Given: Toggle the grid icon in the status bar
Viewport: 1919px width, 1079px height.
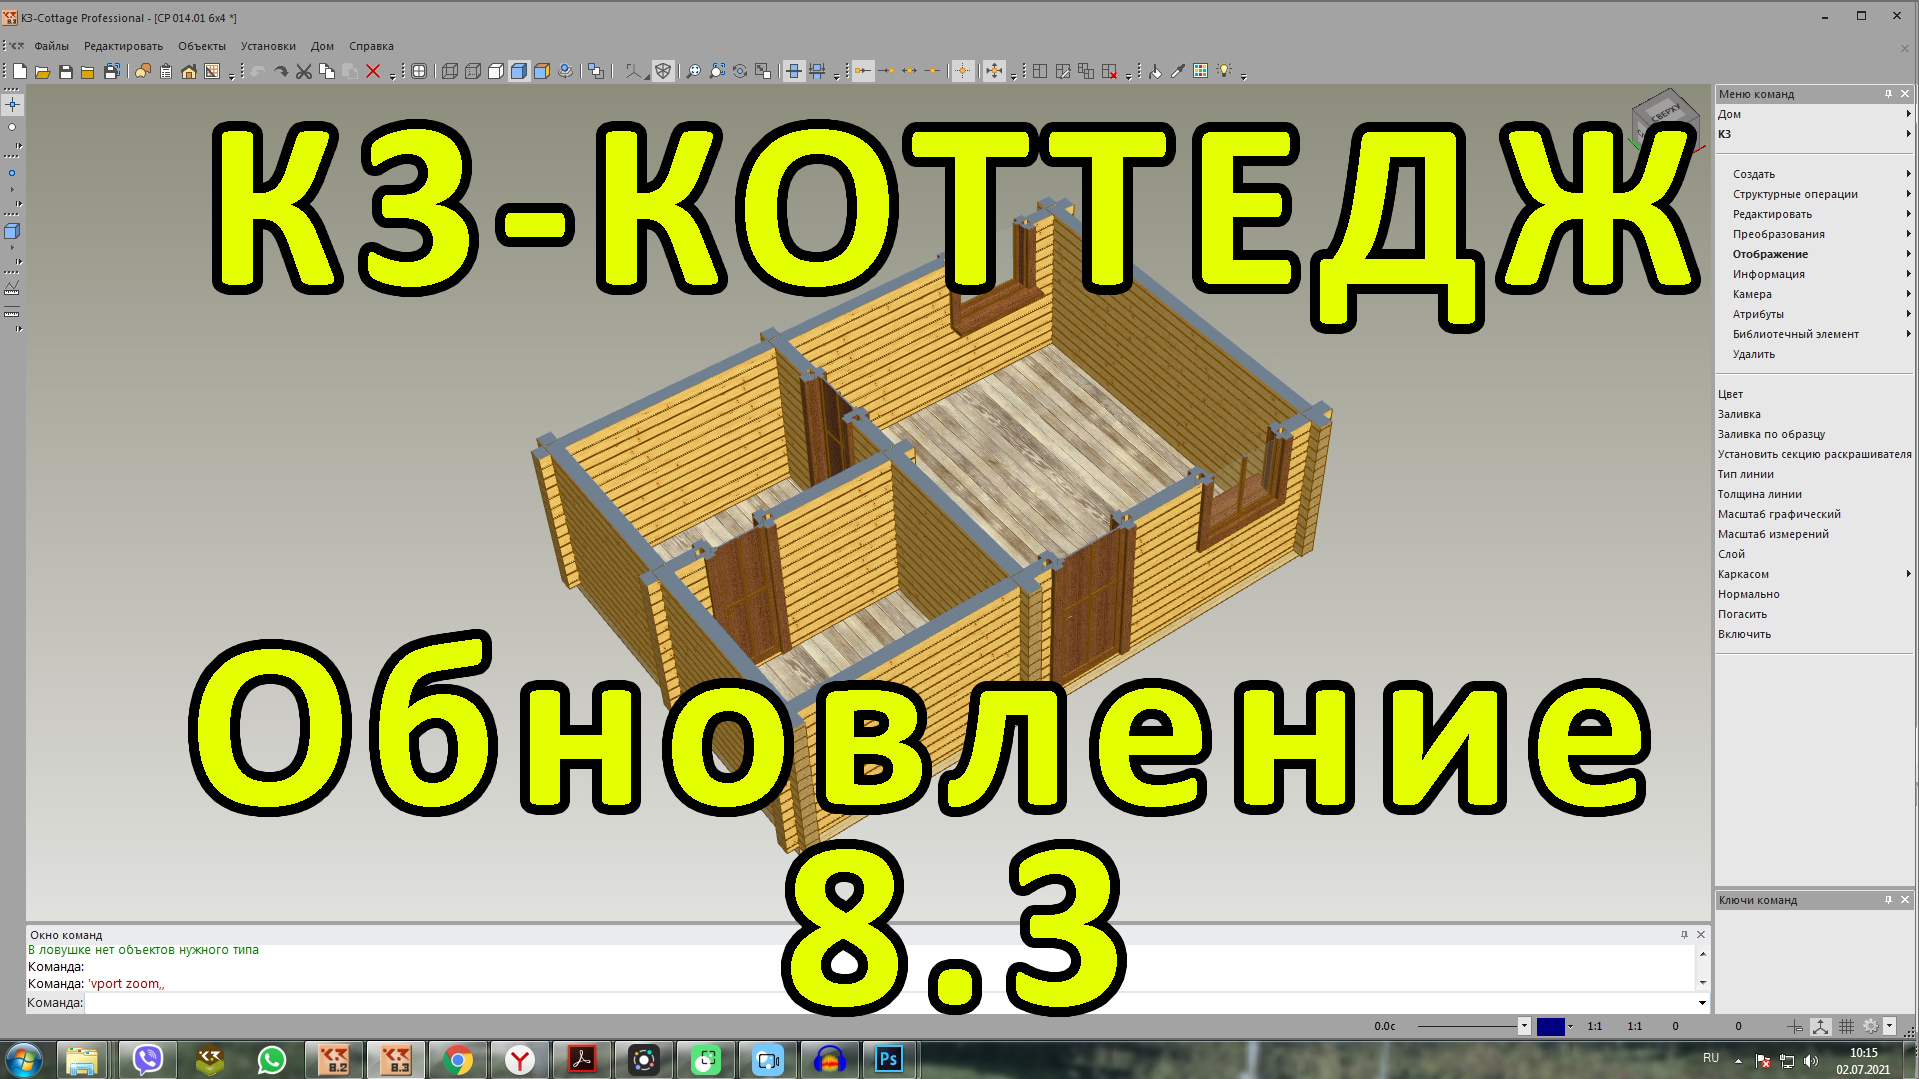Looking at the screenshot, I should coord(1846,1025).
